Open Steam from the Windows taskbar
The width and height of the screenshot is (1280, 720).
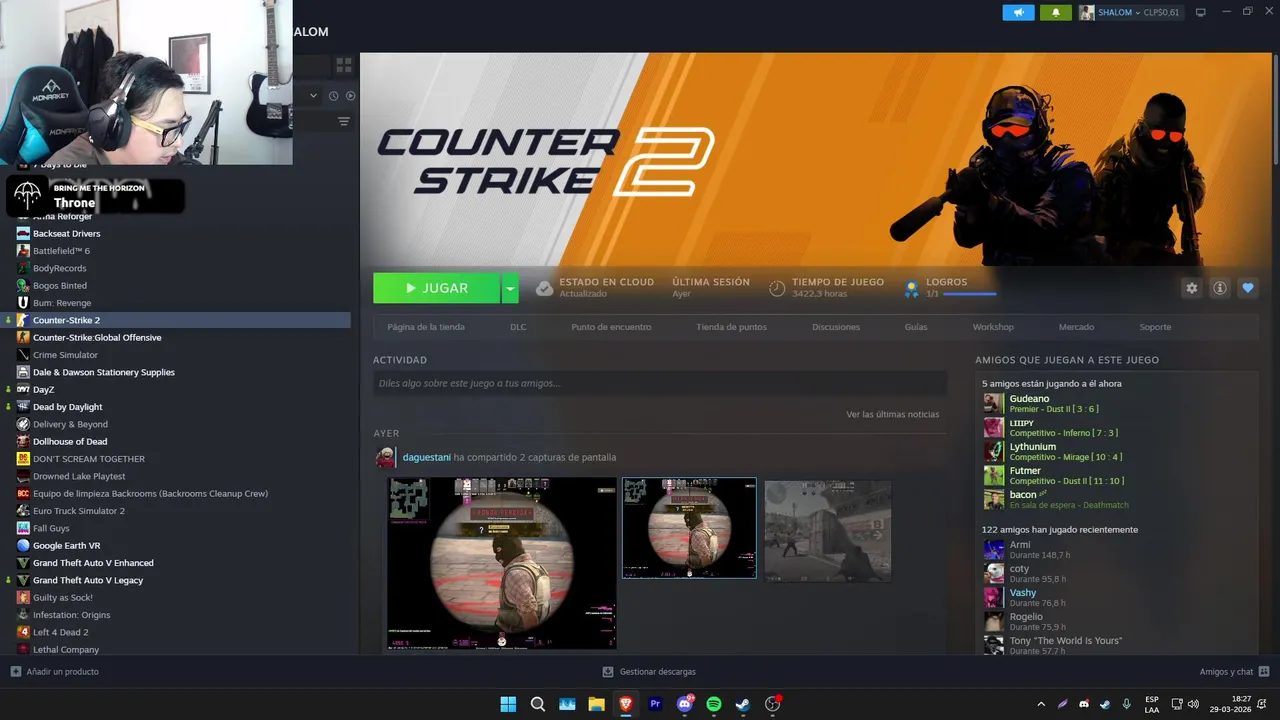pyautogui.click(x=743, y=704)
